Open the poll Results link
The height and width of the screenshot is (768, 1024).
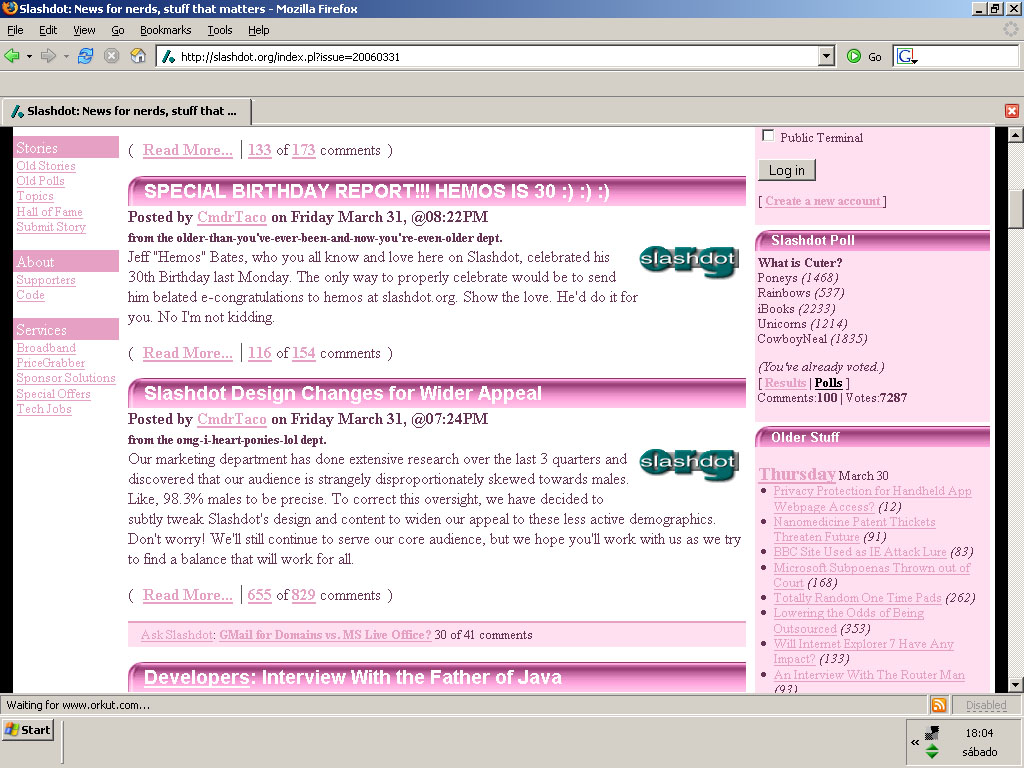785,383
